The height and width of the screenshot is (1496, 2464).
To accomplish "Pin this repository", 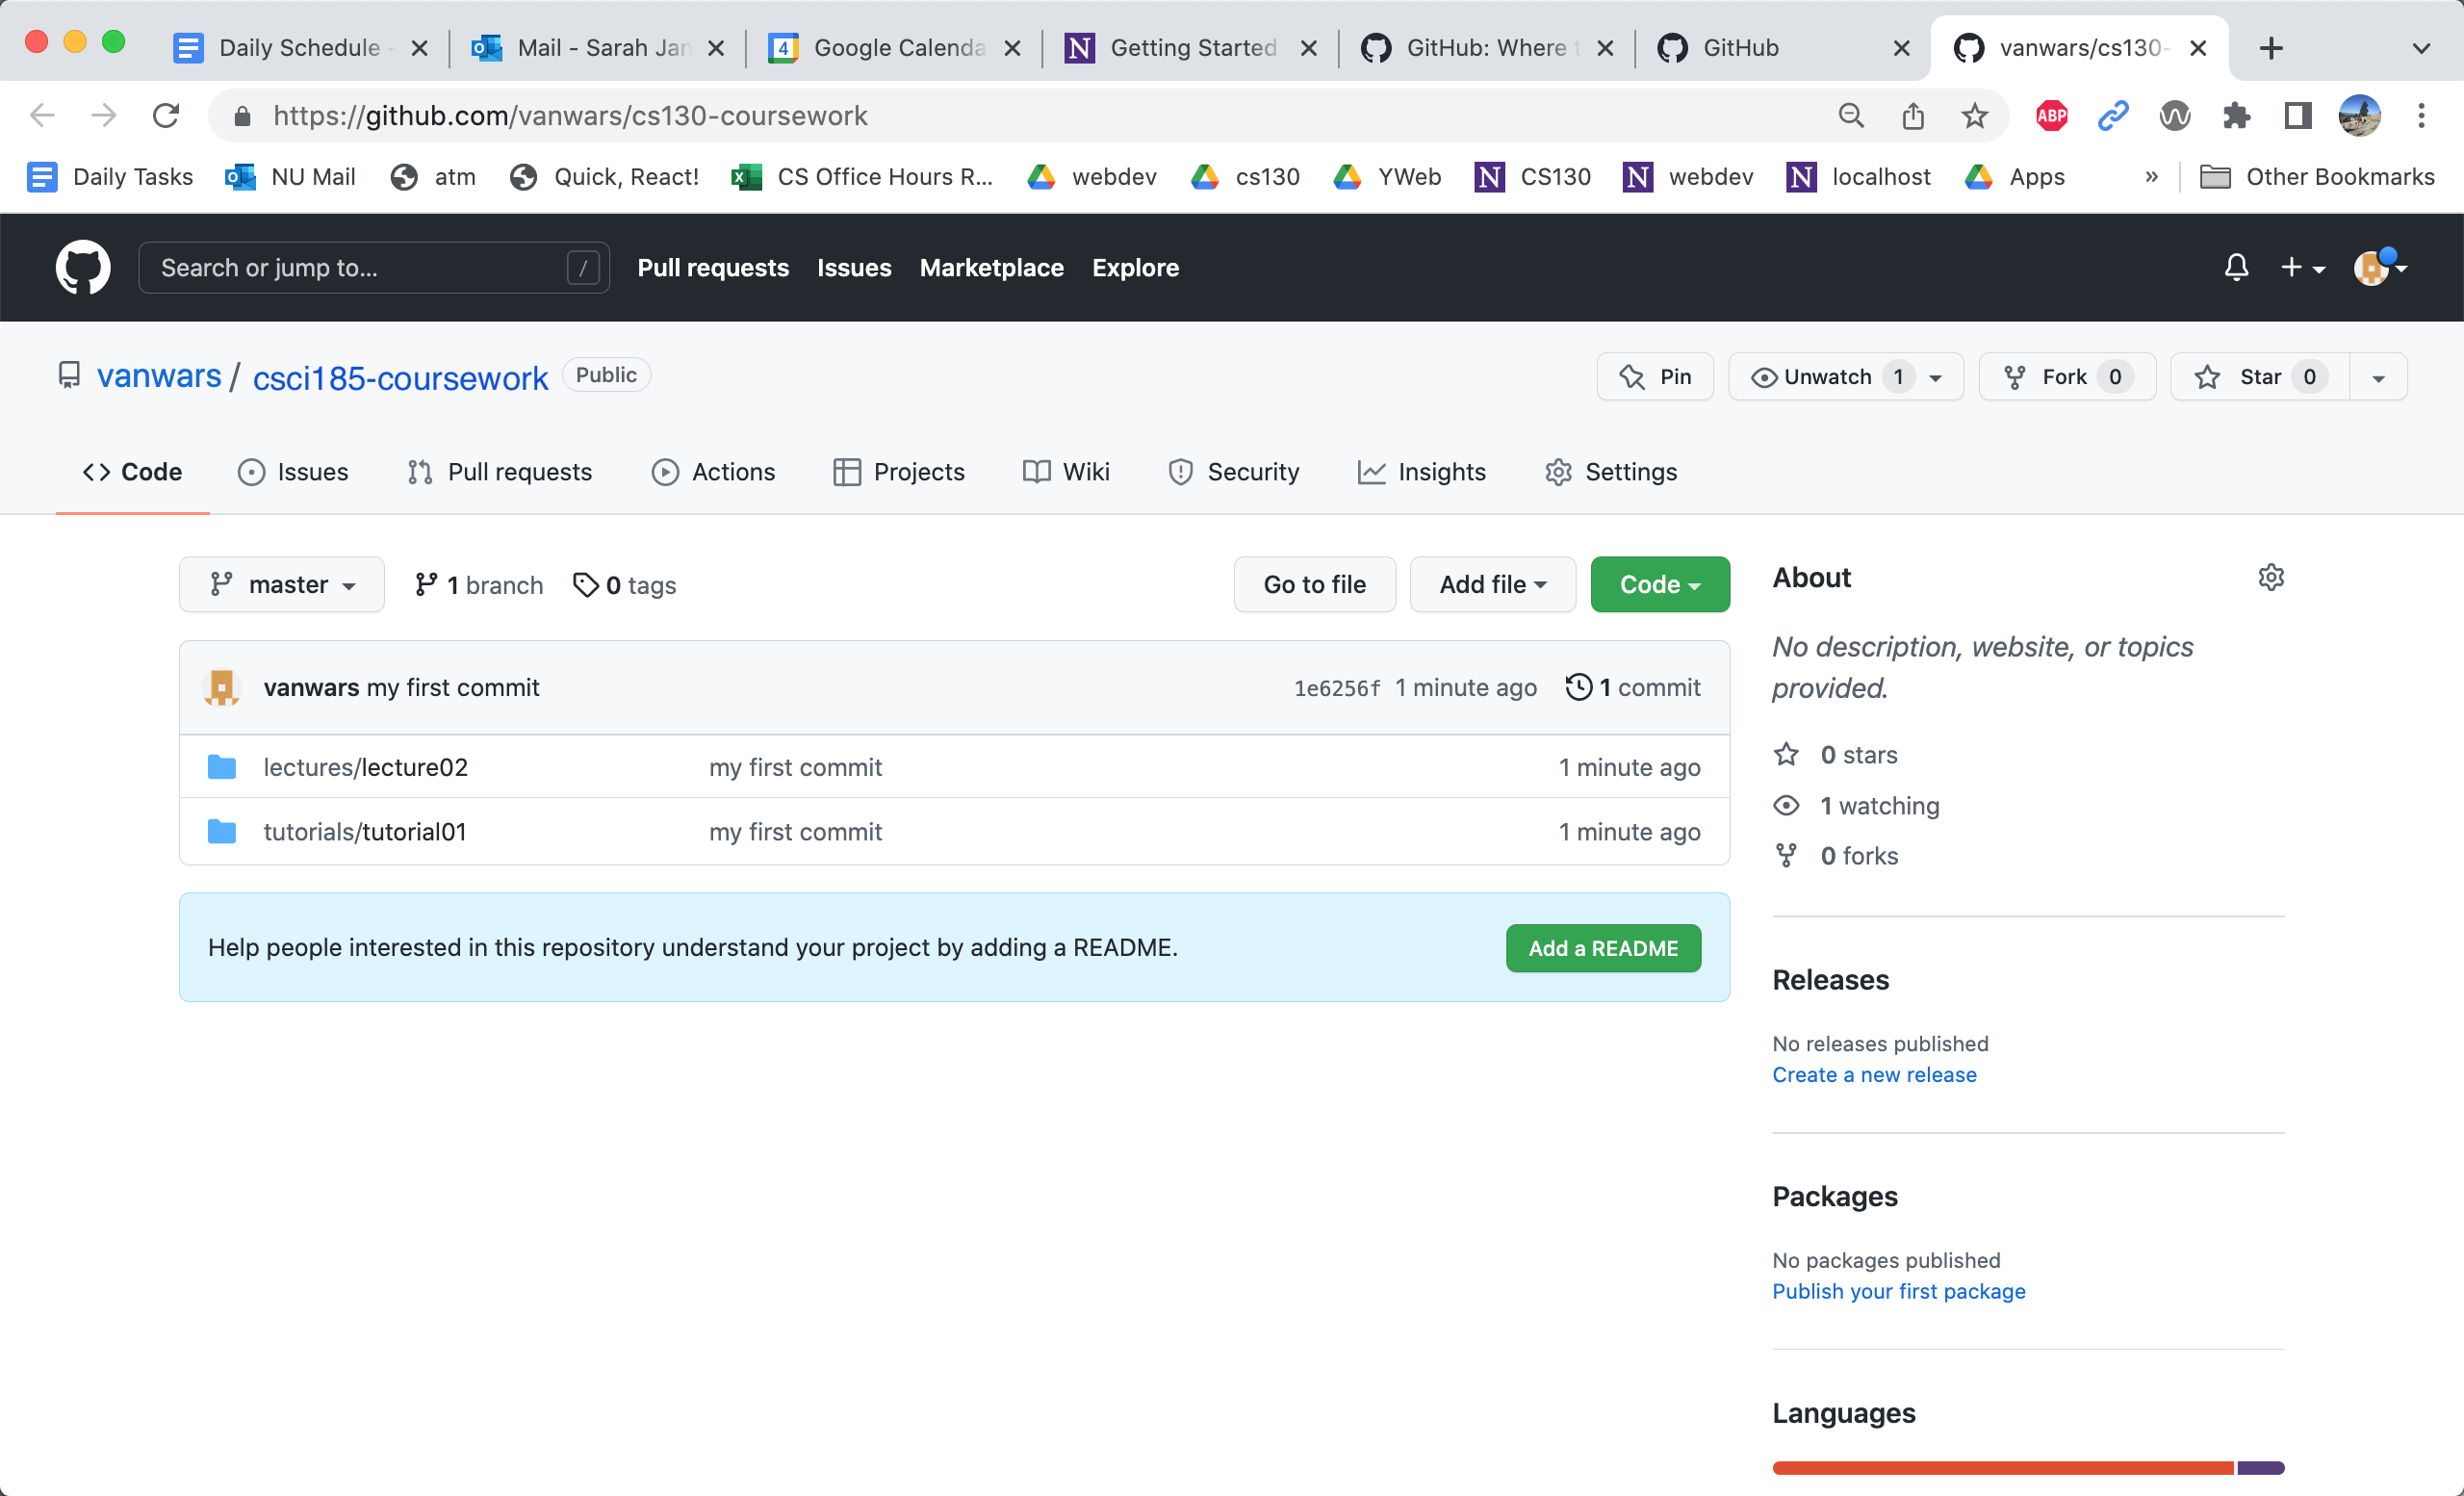I will (x=1655, y=377).
